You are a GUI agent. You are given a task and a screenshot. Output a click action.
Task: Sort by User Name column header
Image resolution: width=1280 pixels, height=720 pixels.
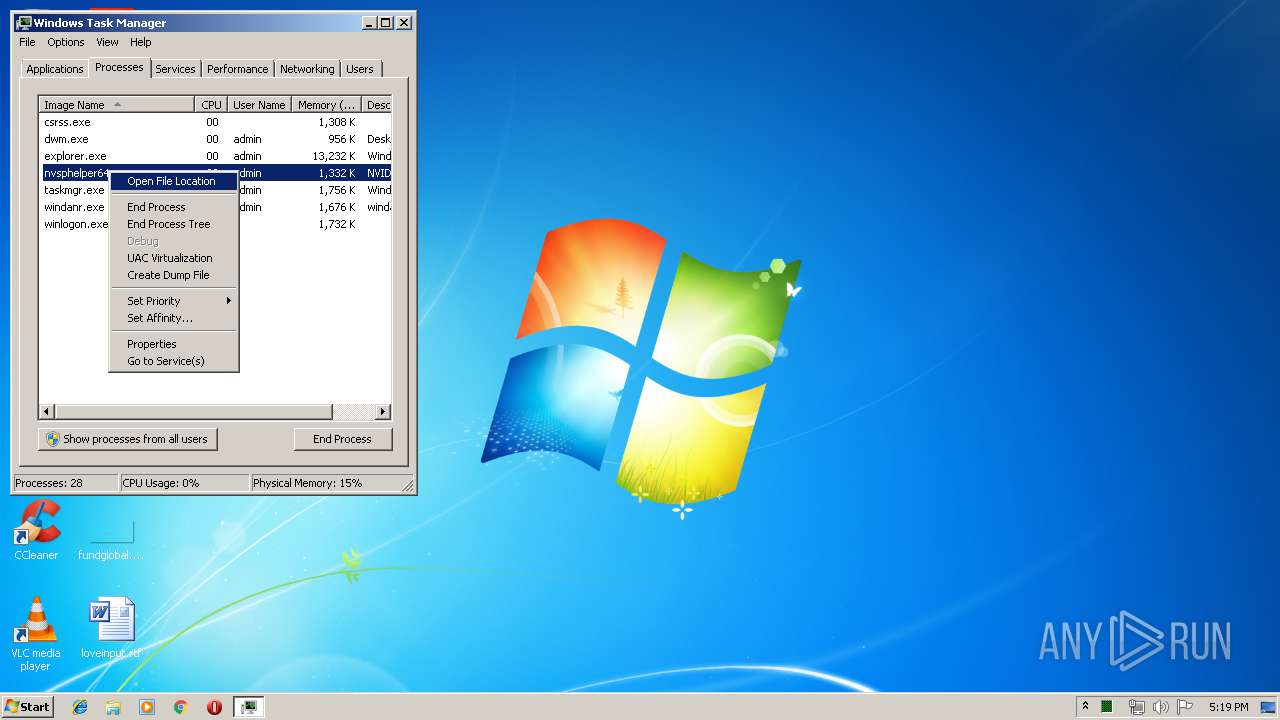(x=259, y=105)
